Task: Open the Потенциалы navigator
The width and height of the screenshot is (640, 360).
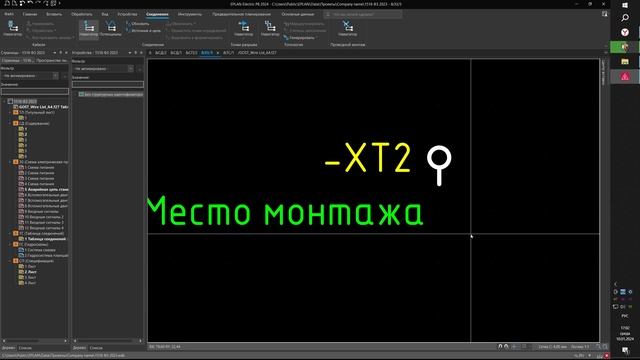Action: coord(110,29)
